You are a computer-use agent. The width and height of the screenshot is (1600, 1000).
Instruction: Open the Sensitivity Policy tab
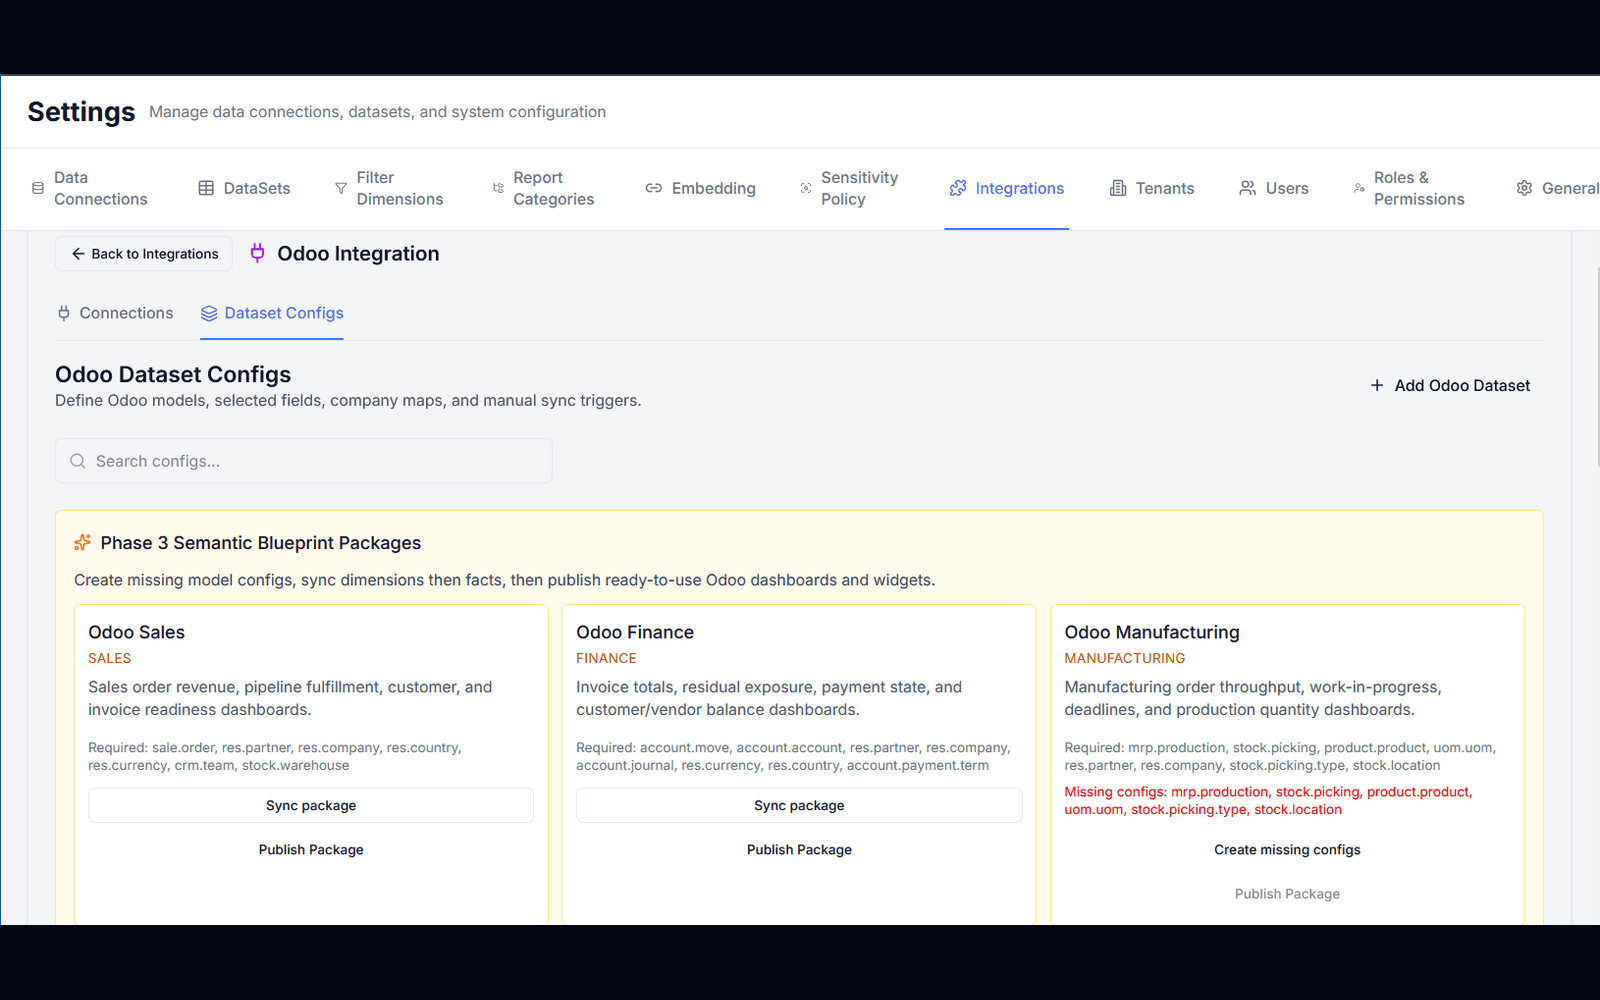tap(849, 188)
